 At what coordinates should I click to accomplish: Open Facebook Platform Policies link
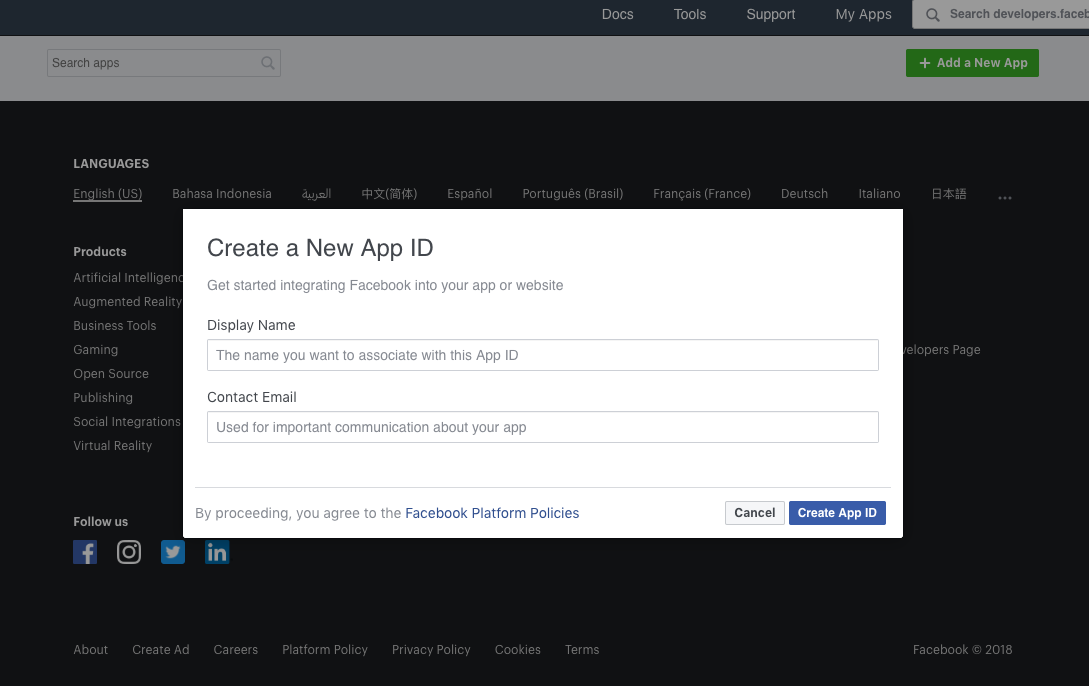click(492, 513)
